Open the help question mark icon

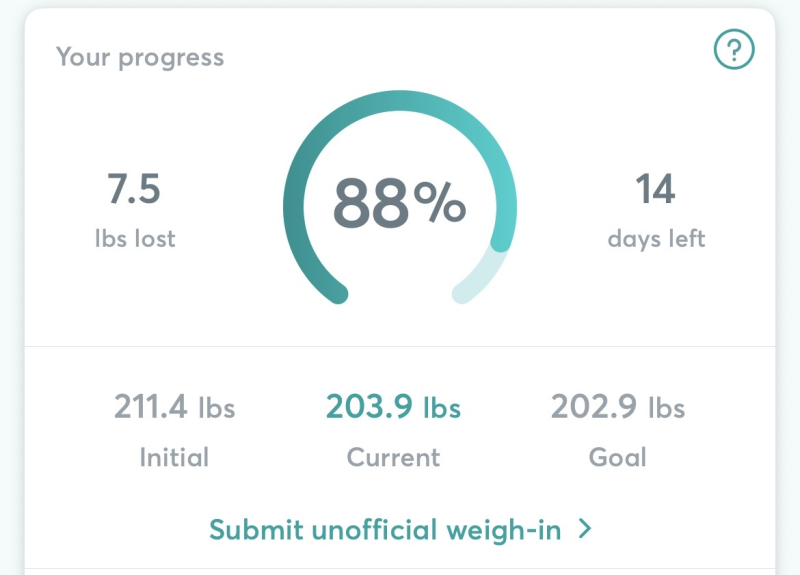(x=734, y=49)
